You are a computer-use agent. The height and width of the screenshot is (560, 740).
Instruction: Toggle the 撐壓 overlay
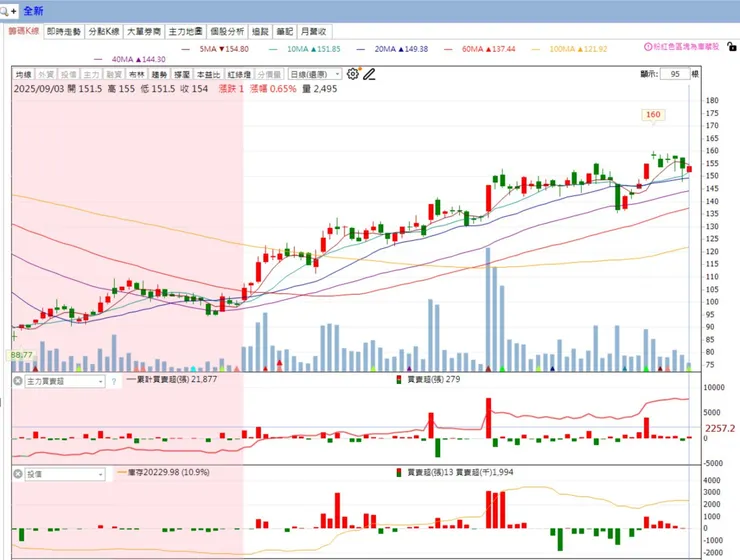pyautogui.click(x=182, y=75)
